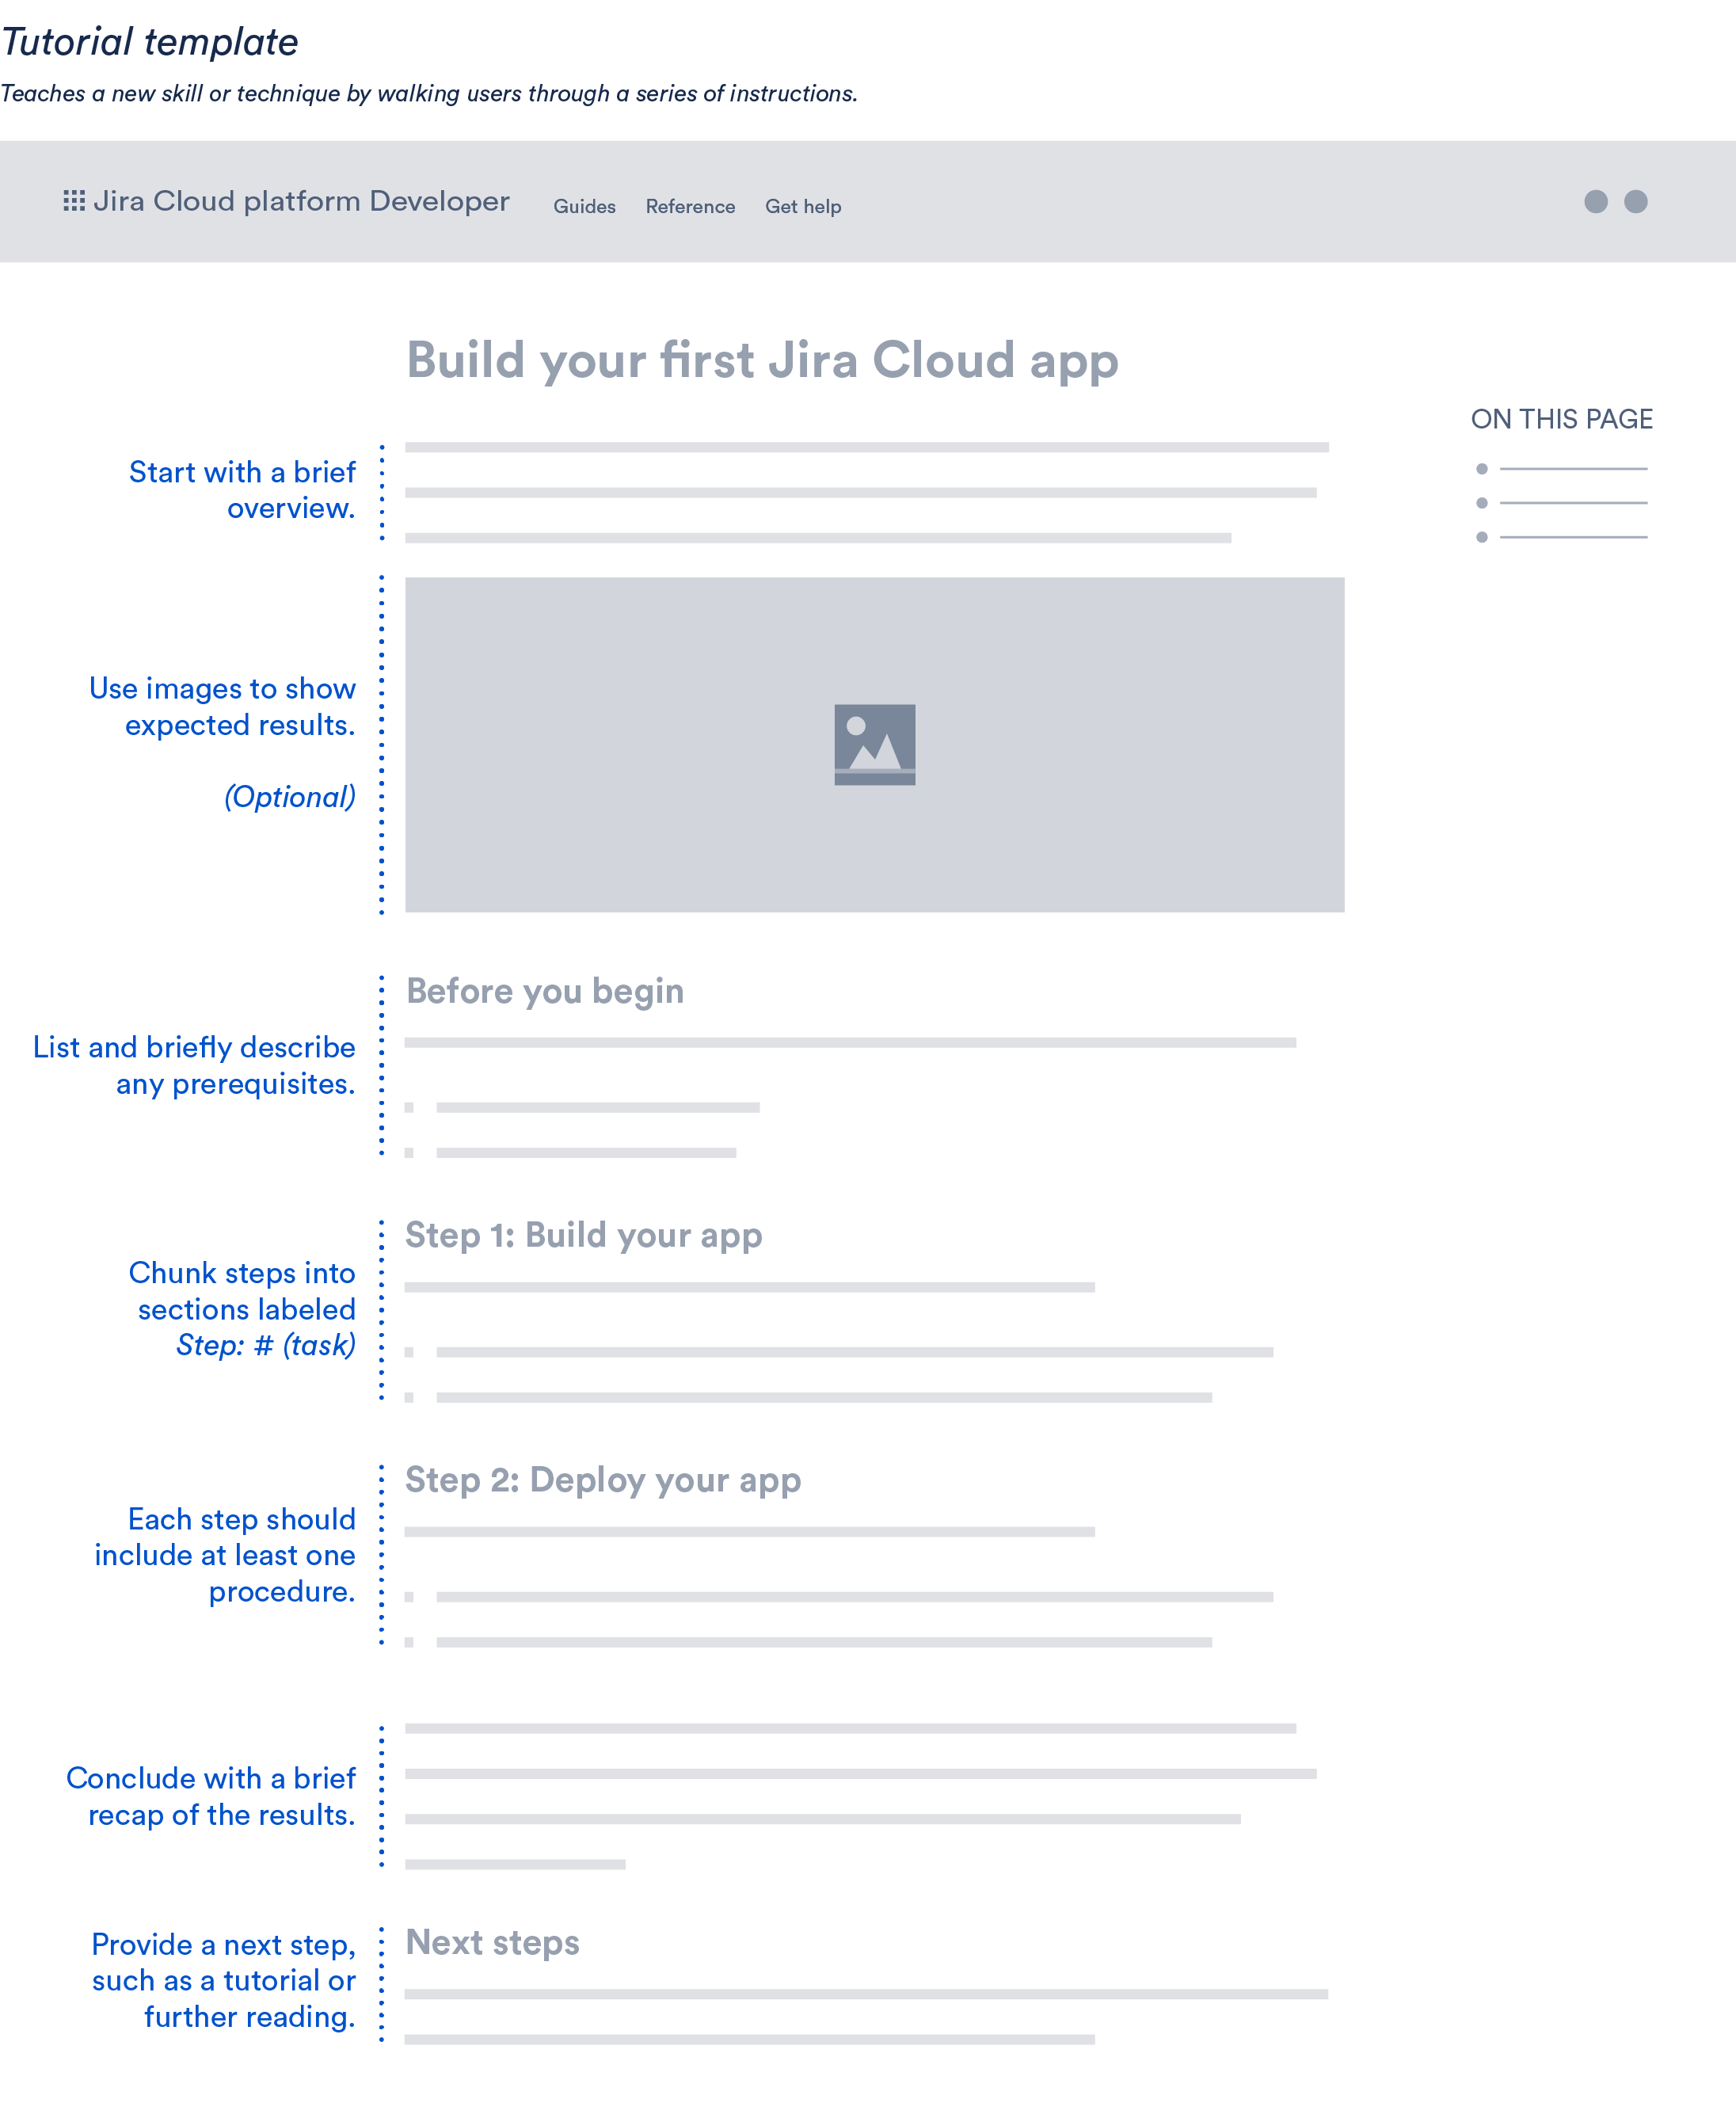This screenshot has height=2118, width=1736.
Task: Click third bullet under On This Page
Action: pos(1481,537)
